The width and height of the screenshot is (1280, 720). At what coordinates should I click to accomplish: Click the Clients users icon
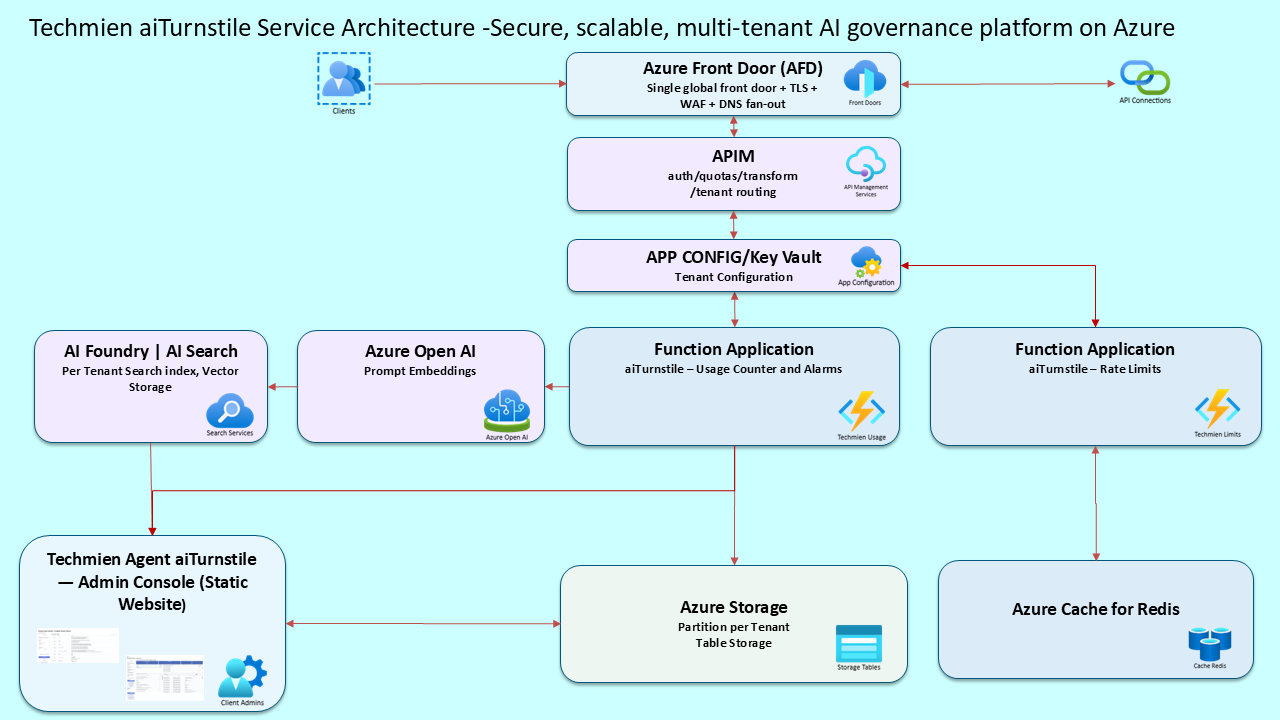click(344, 78)
